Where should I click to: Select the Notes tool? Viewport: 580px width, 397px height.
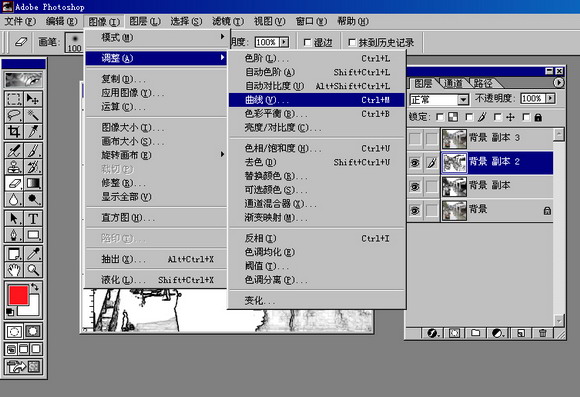pos(14,253)
